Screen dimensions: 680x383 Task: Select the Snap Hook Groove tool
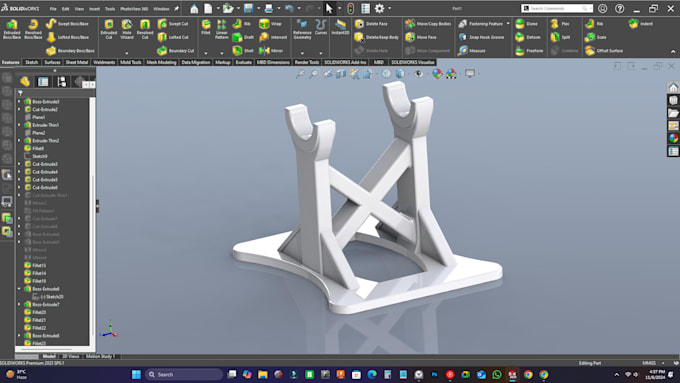[x=481, y=37]
